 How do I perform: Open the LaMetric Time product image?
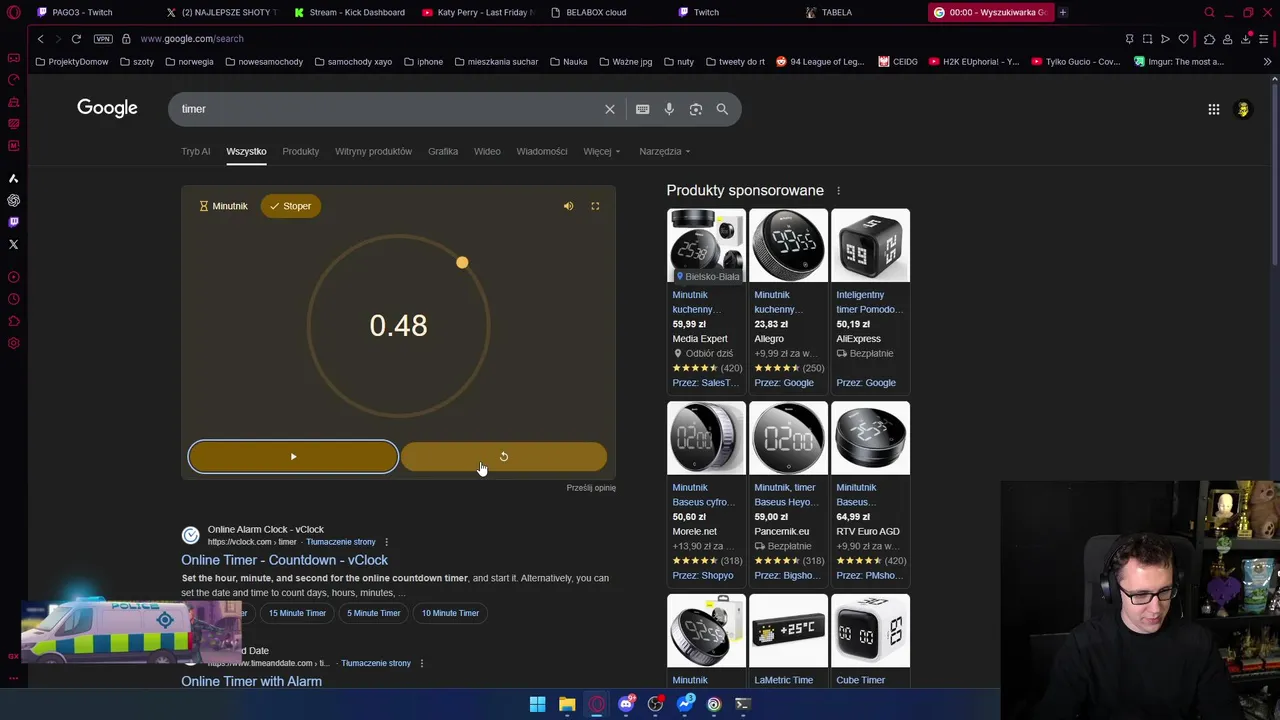coord(788,630)
